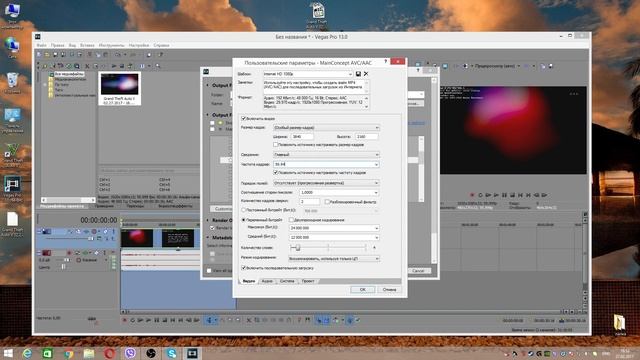Viewport: 640px width, 360px height.
Task: Enable the deblocking filter checkbox
Action: click(327, 202)
